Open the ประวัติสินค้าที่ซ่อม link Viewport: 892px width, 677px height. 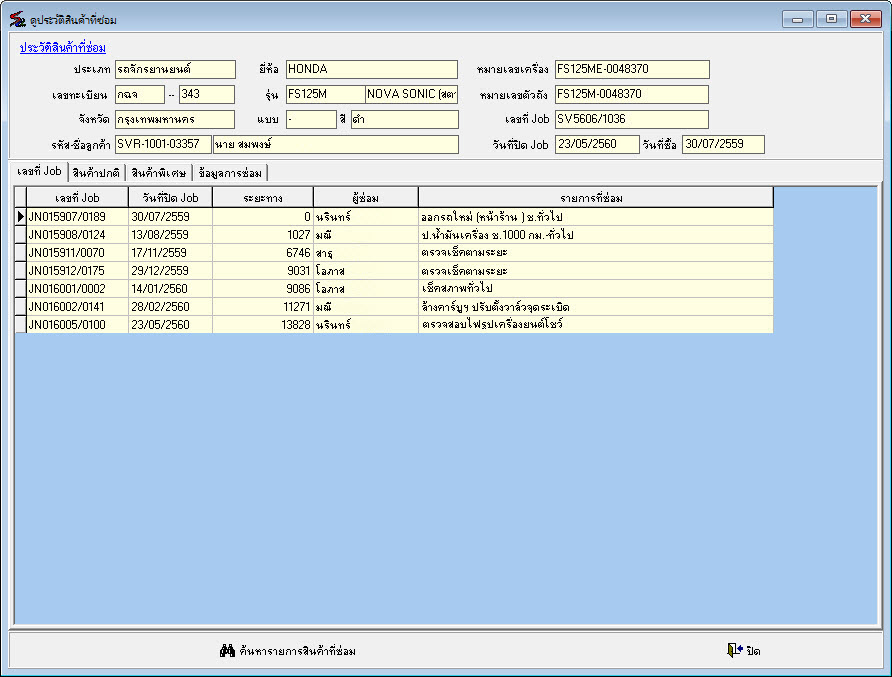click(63, 48)
